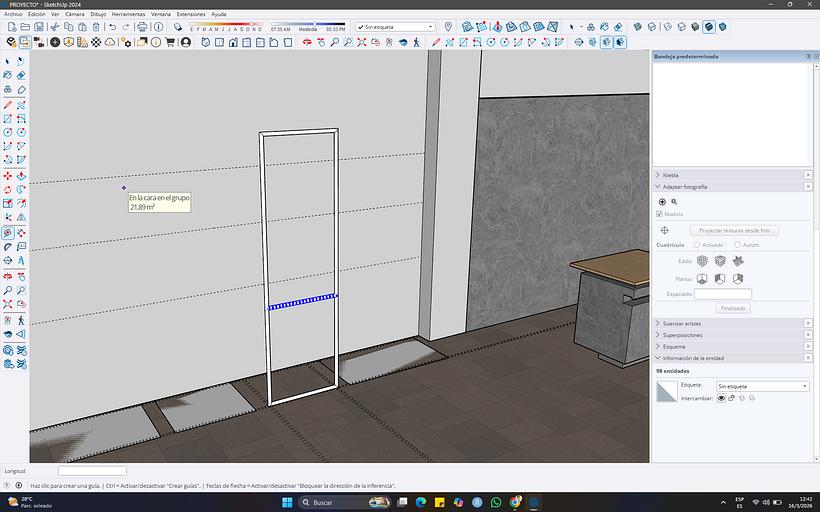Open the Archivo menu

[x=13, y=14]
